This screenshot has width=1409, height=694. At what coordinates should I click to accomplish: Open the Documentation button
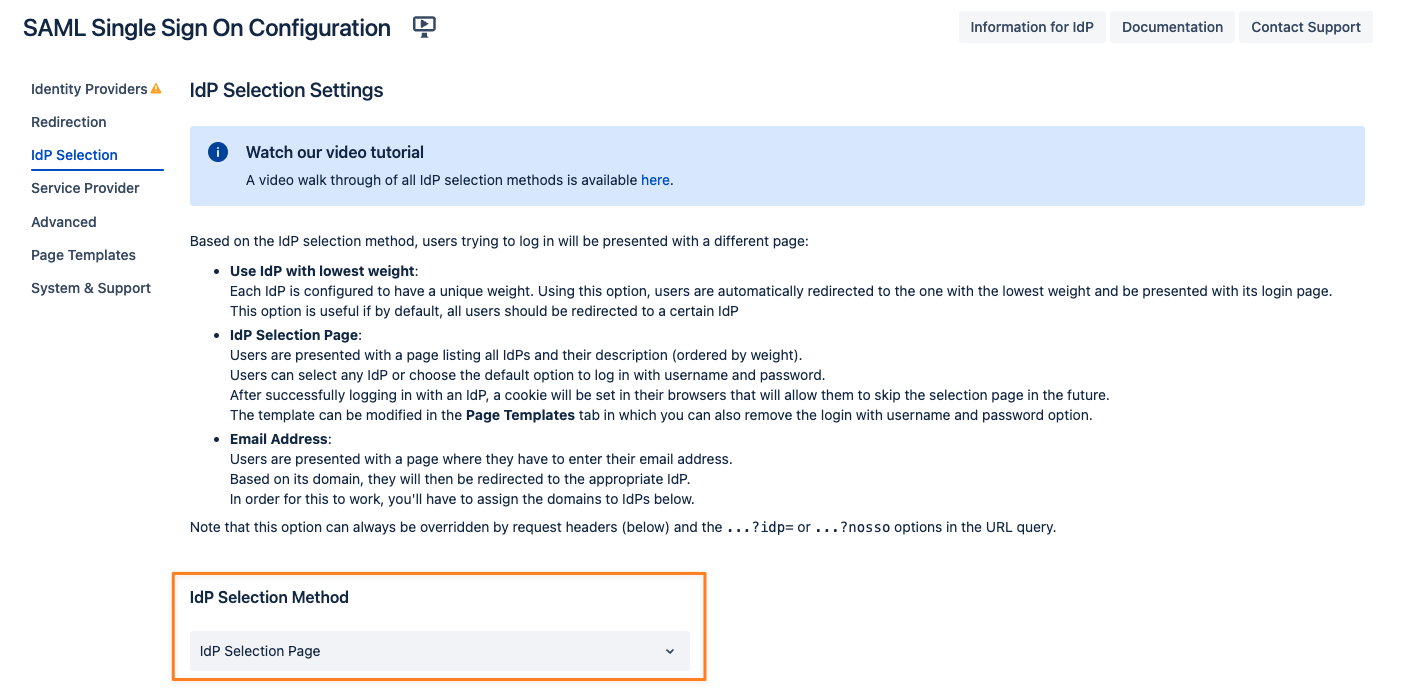point(1172,27)
